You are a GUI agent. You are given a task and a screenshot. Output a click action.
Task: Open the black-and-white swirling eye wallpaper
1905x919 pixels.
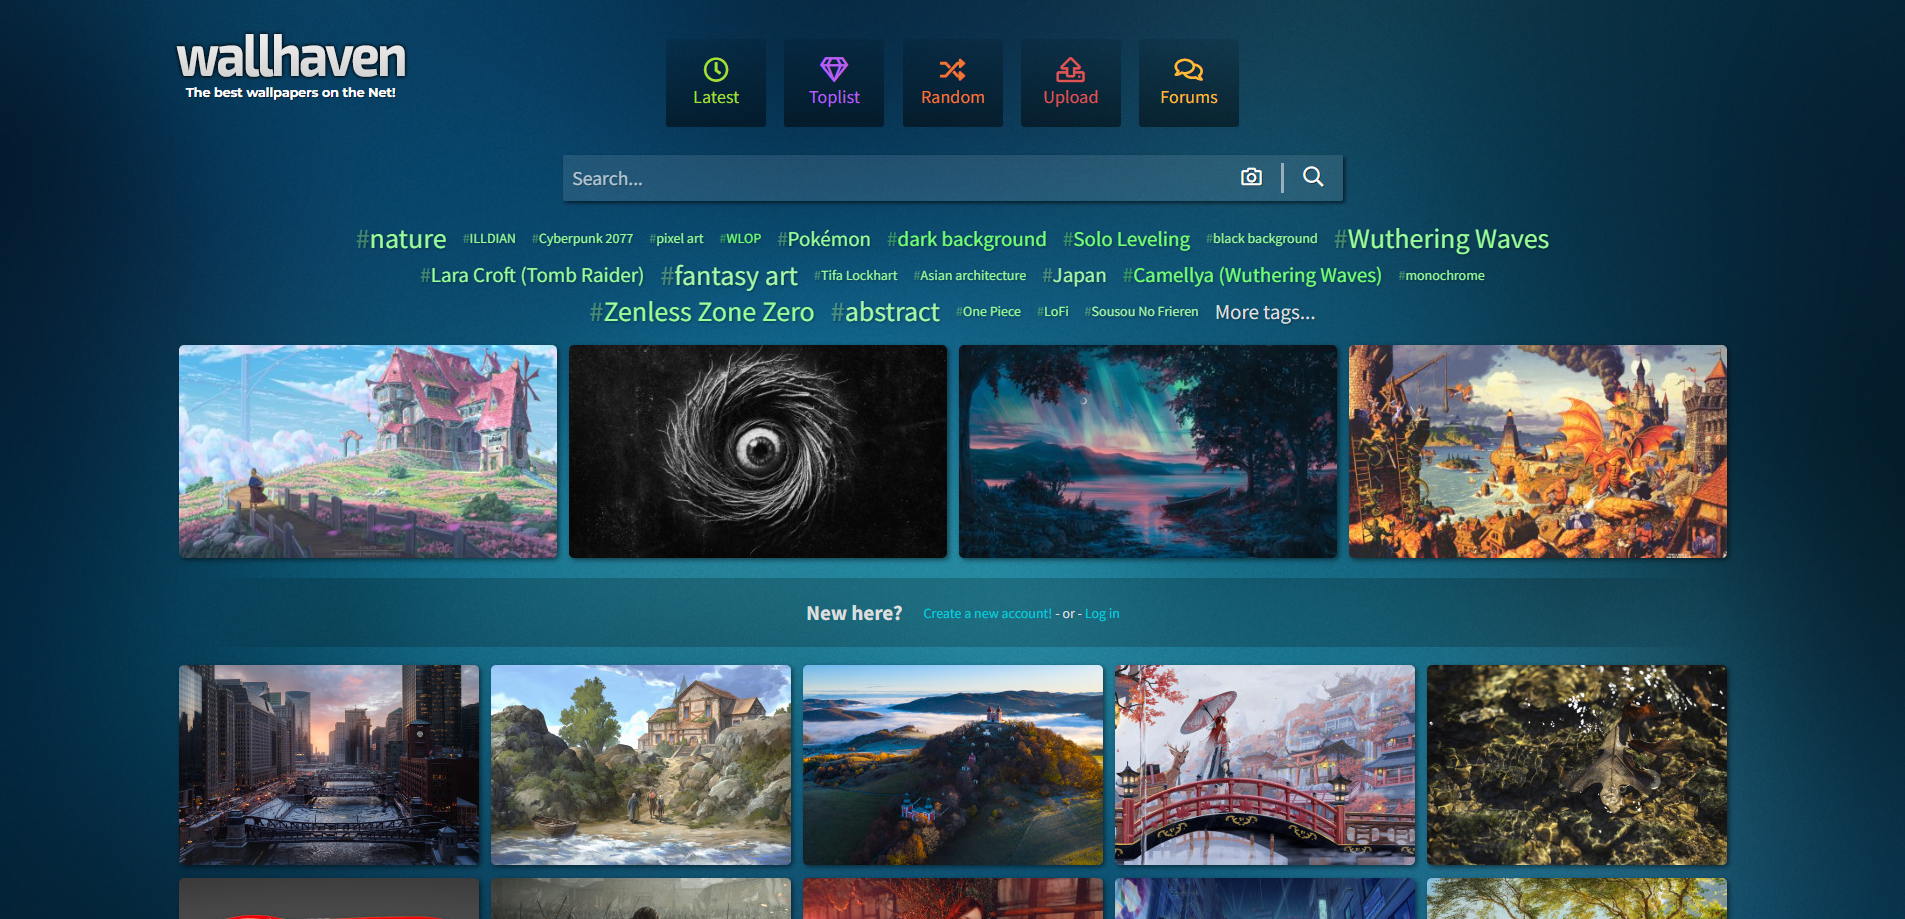758,451
